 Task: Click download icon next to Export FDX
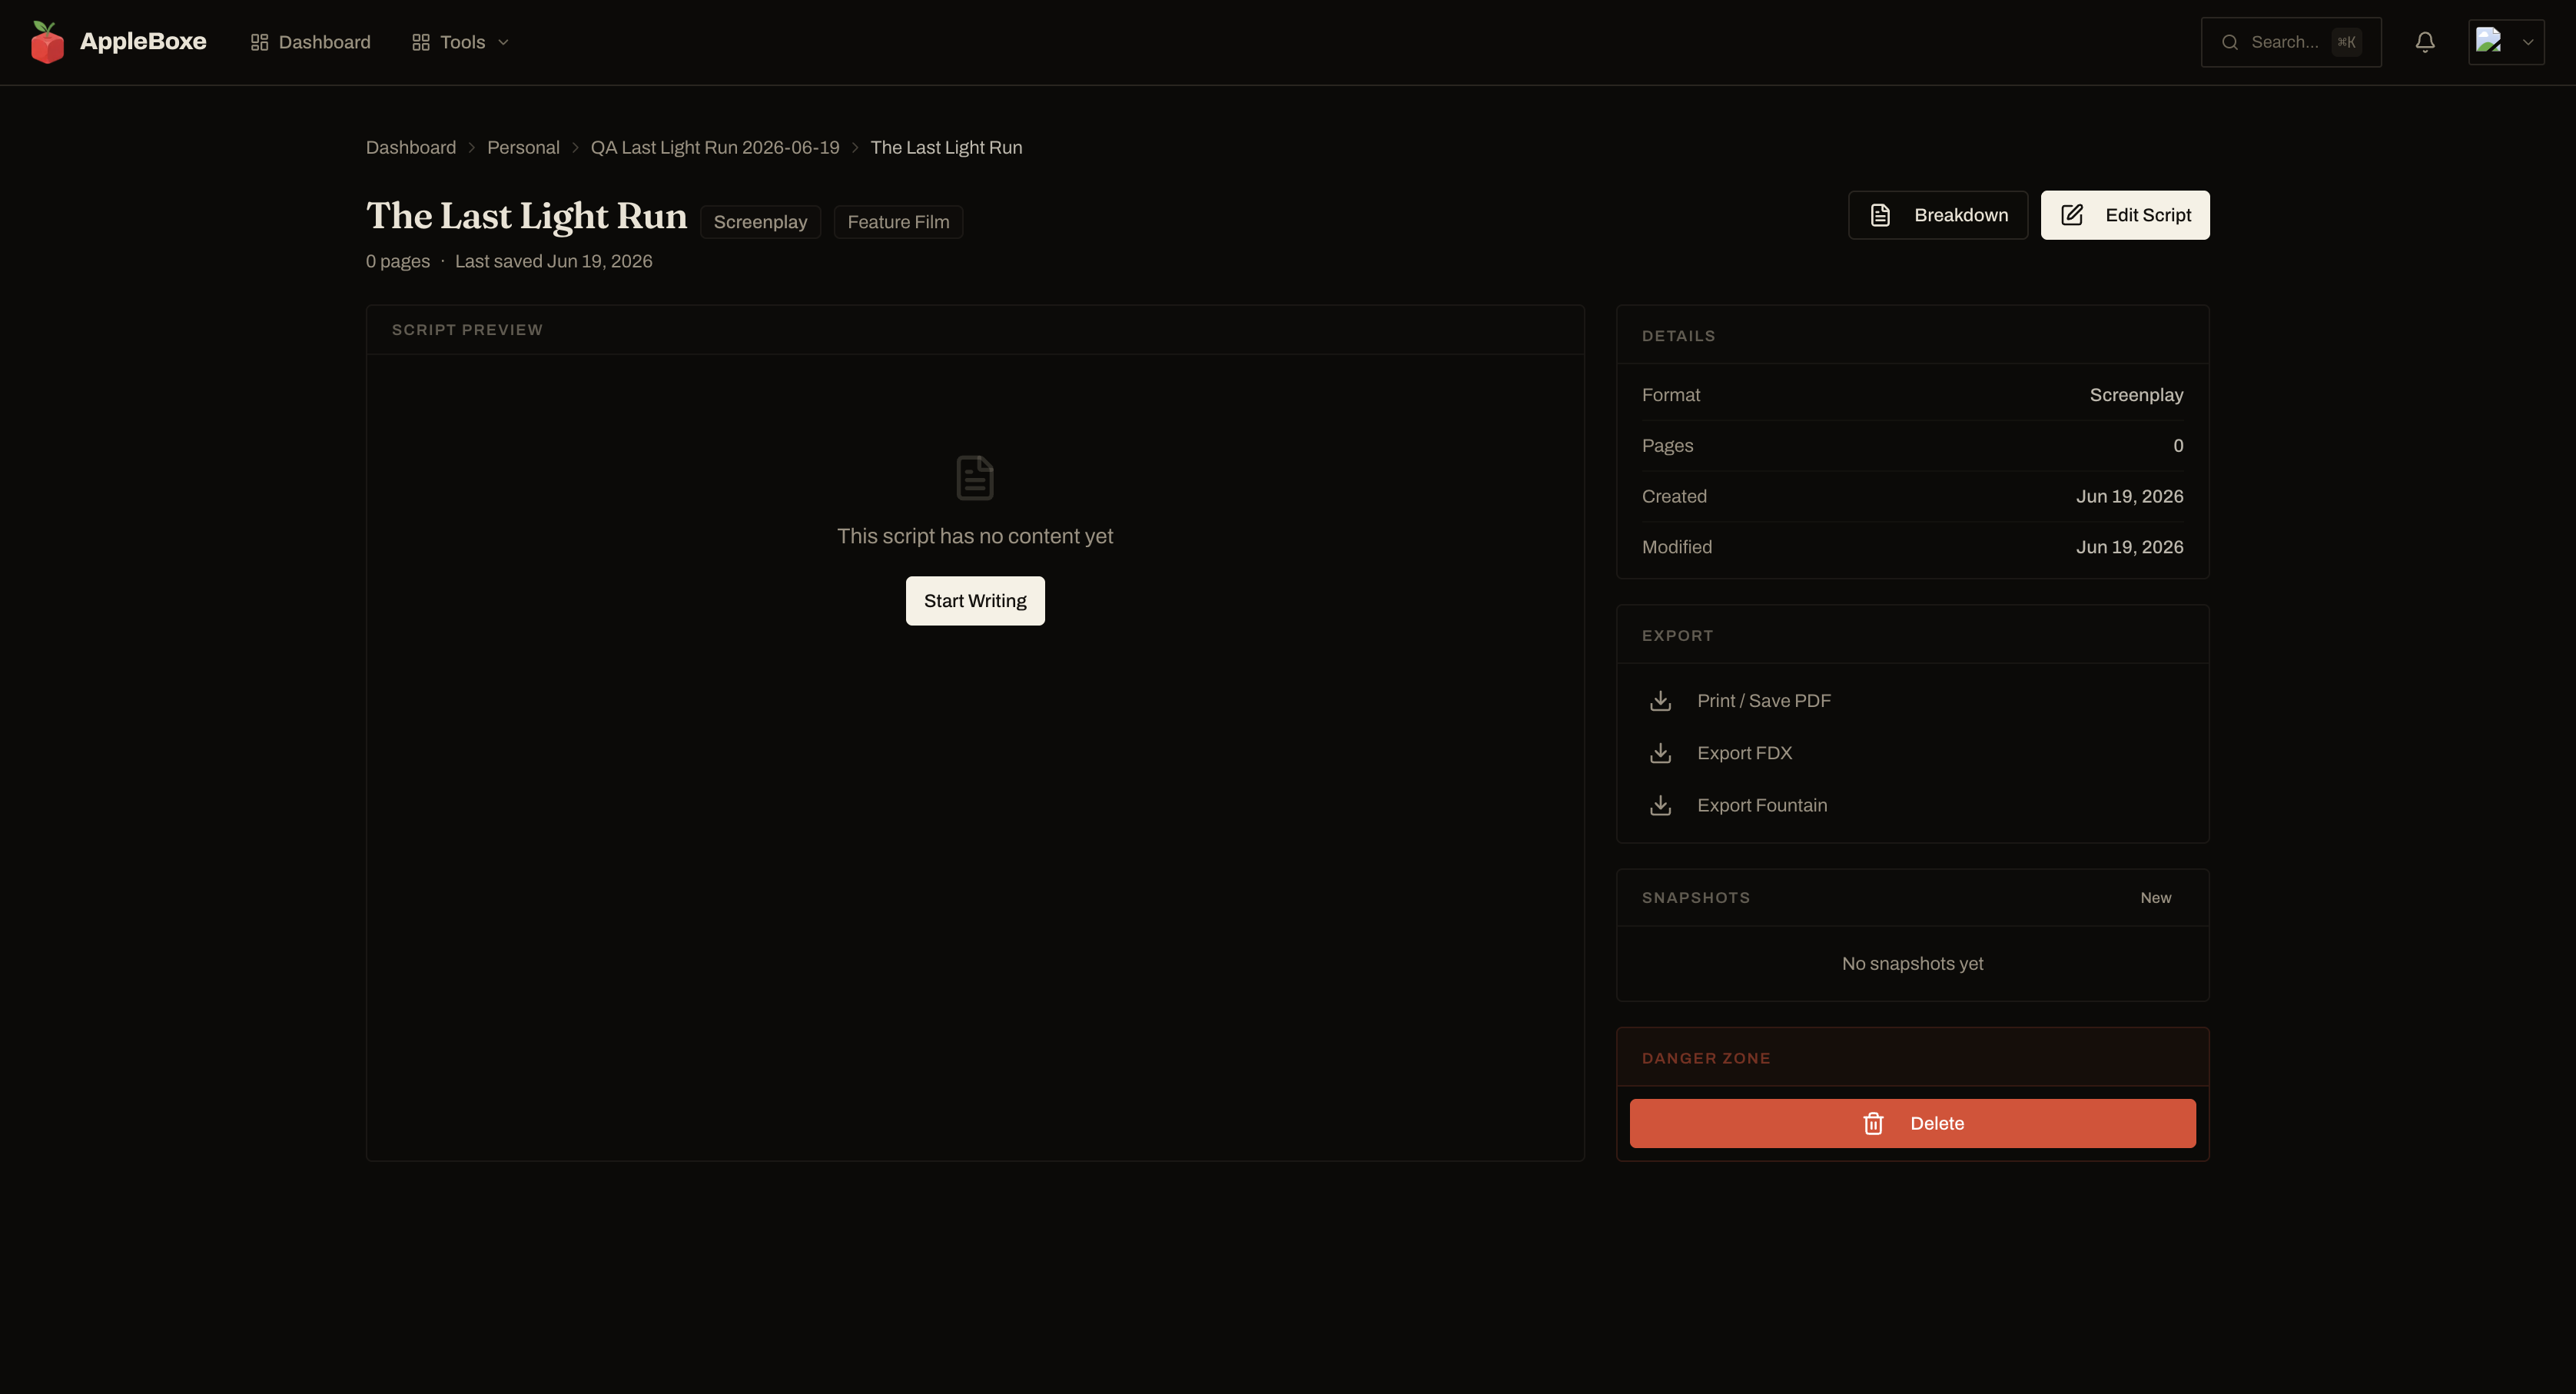pos(1660,753)
